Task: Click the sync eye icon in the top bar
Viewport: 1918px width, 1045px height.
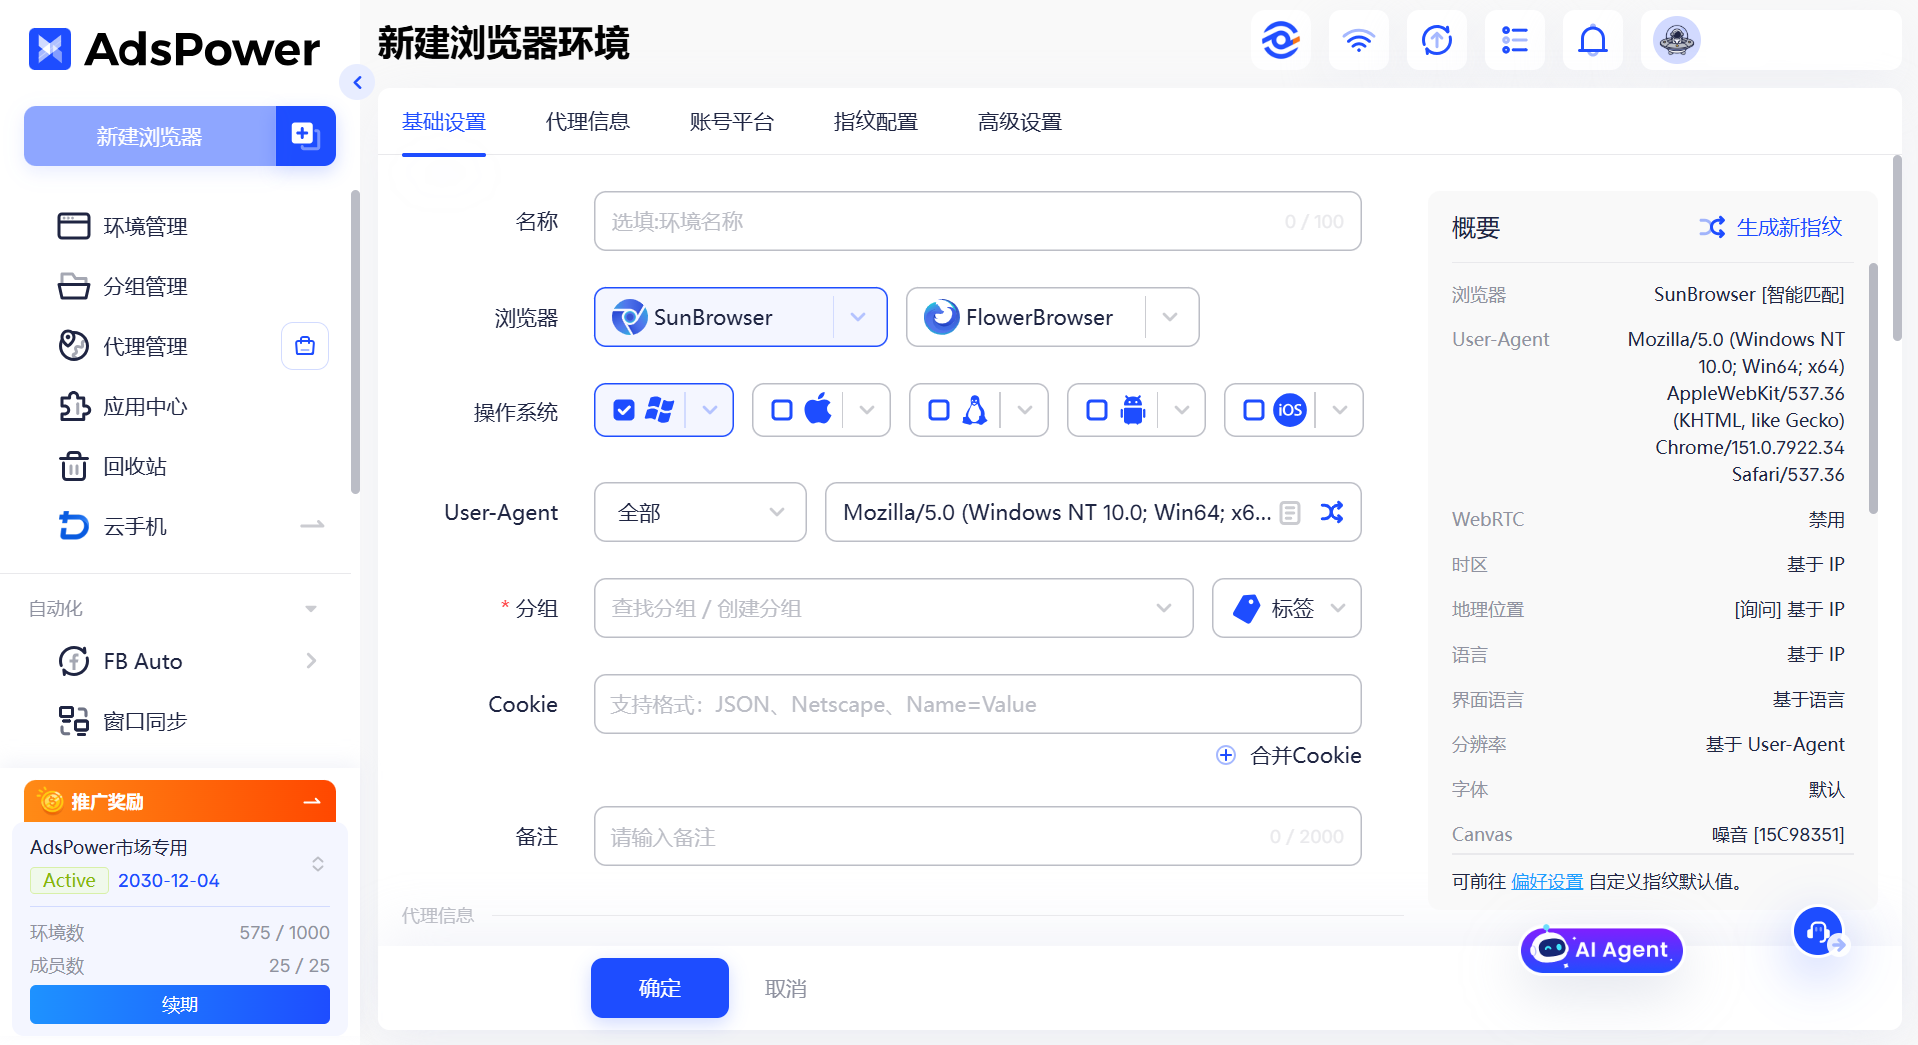Action: 1280,40
